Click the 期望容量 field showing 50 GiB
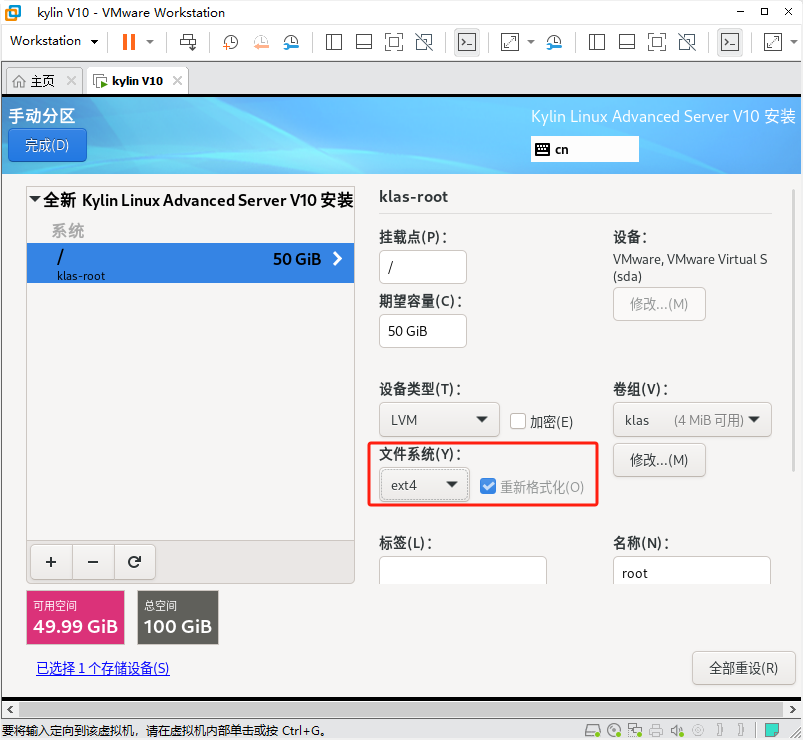803x740 pixels. (x=422, y=331)
